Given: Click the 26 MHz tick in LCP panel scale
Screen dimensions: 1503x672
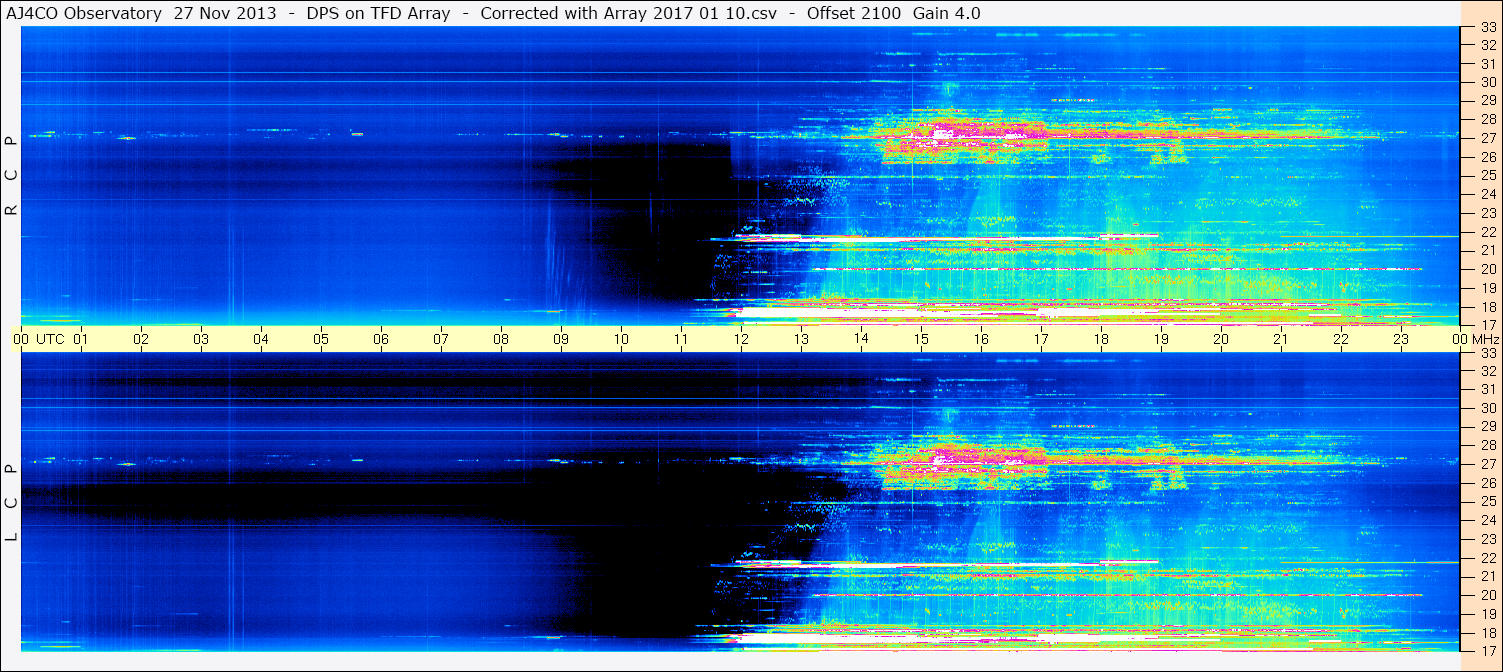Looking at the screenshot, I should 1487,483.
